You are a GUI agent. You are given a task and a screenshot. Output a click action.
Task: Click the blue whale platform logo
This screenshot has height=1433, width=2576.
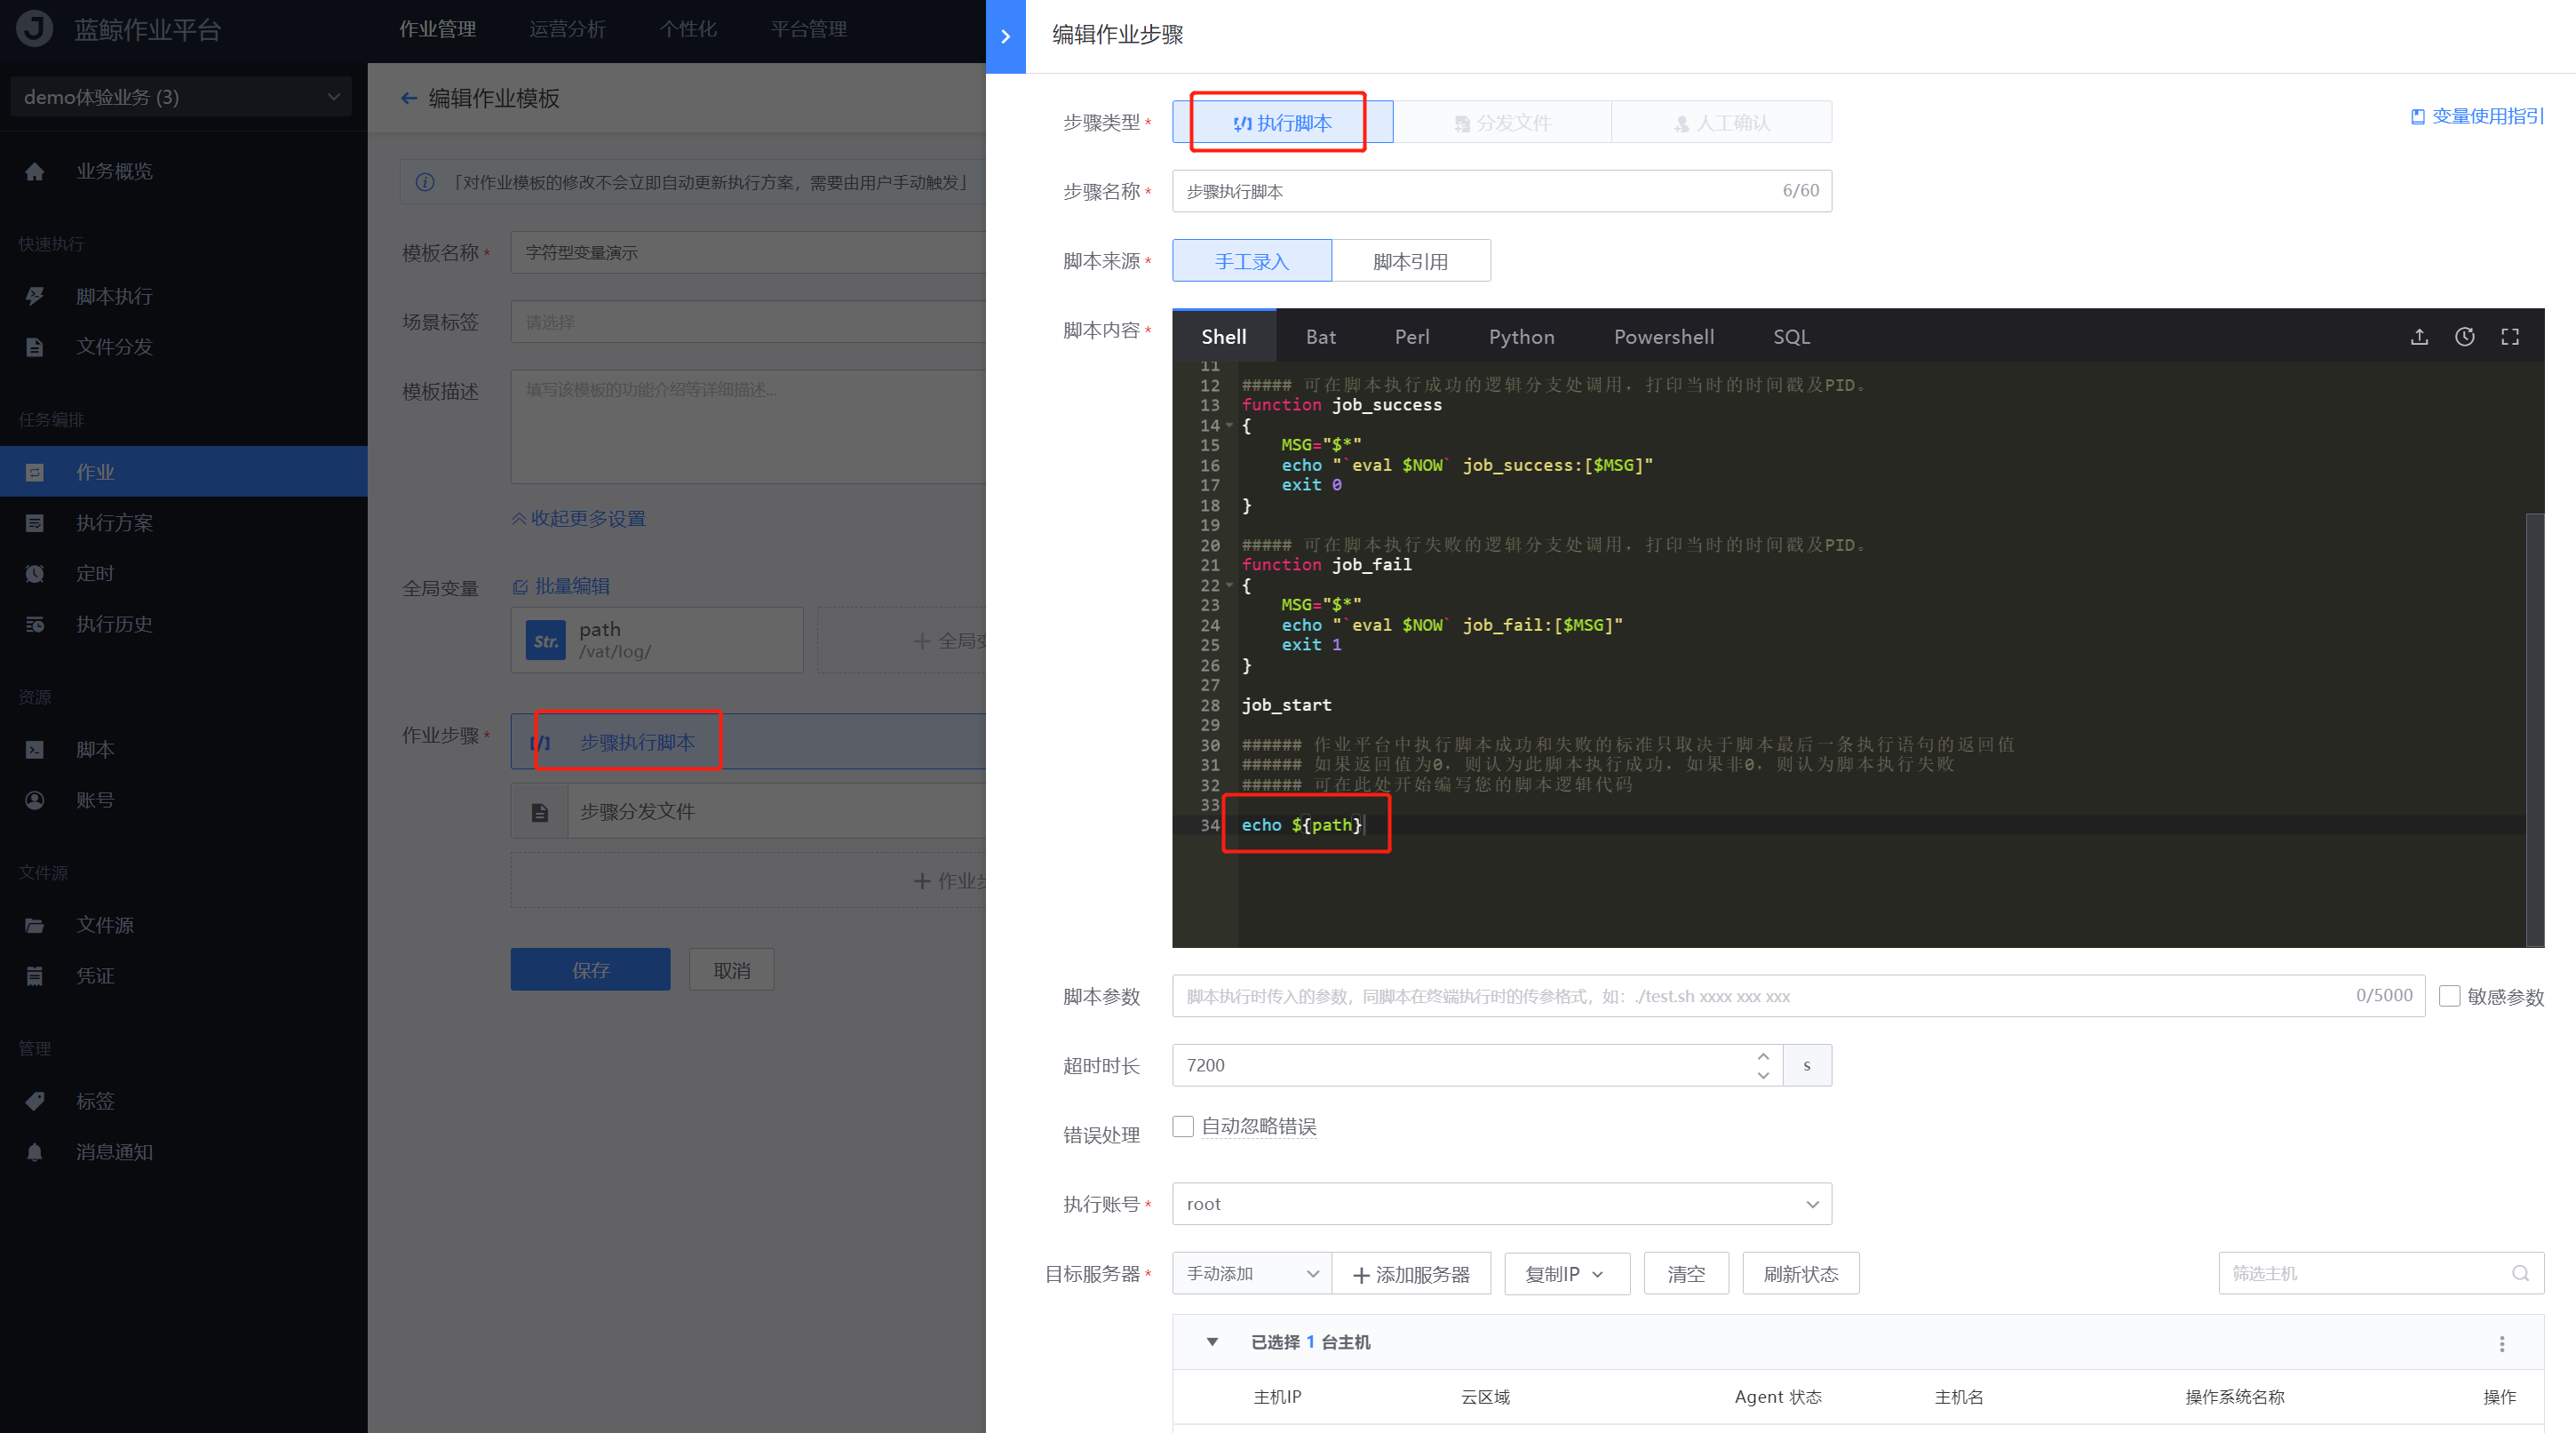click(x=35, y=29)
